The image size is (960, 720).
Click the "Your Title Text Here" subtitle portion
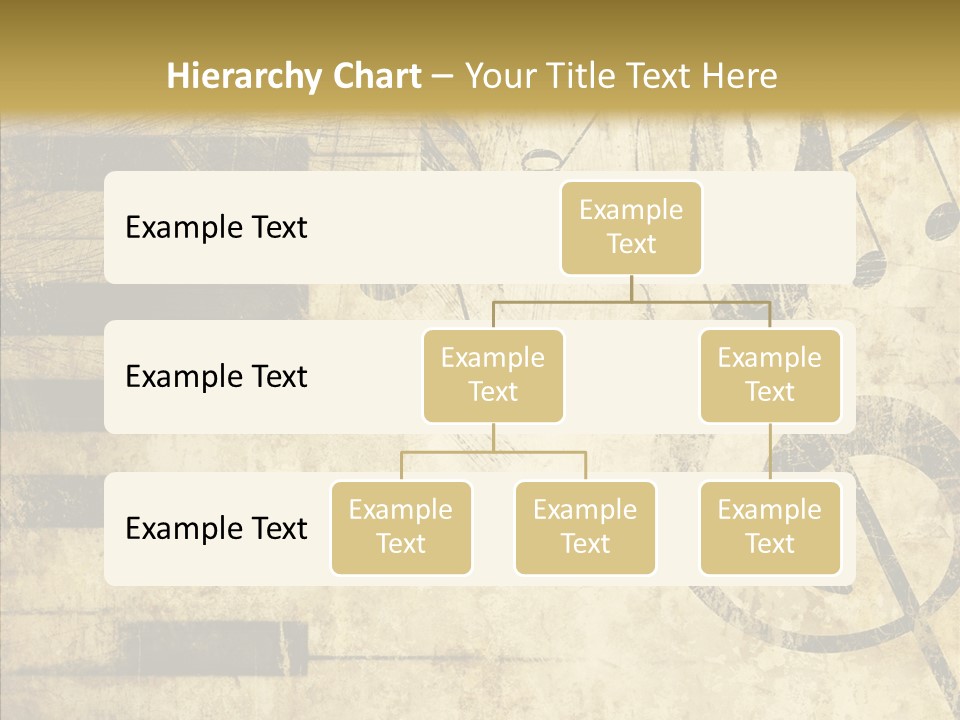click(620, 76)
